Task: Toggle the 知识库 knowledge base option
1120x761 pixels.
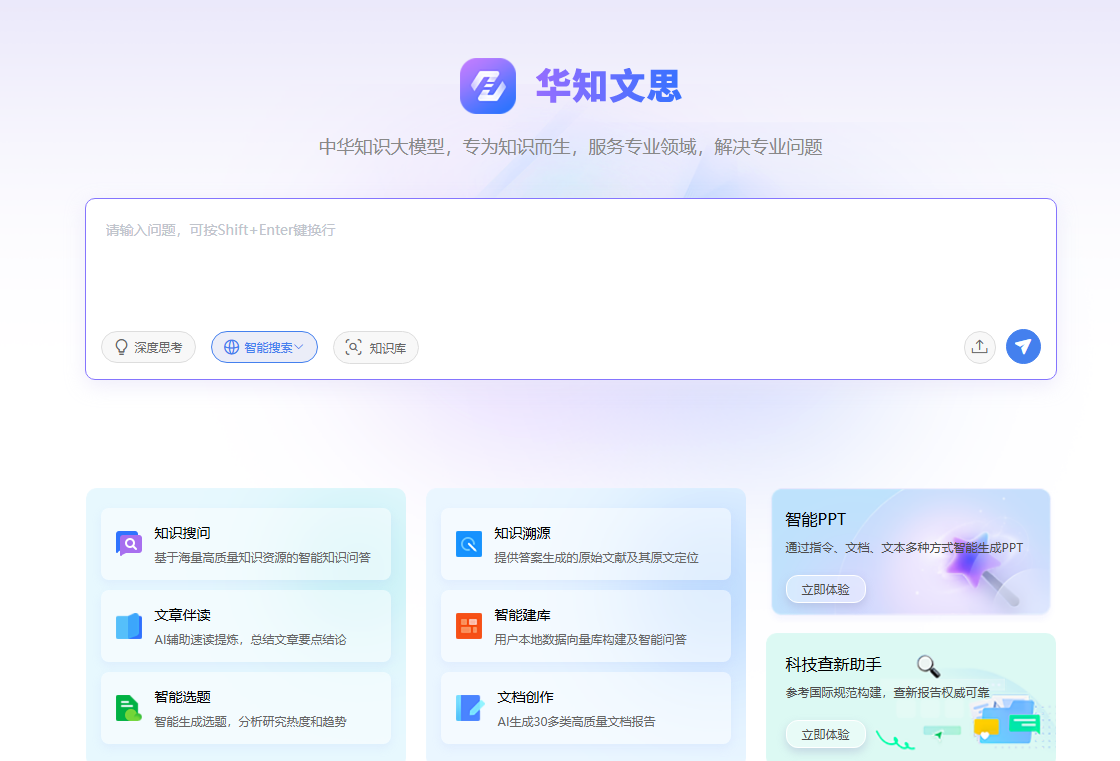Action: (376, 347)
